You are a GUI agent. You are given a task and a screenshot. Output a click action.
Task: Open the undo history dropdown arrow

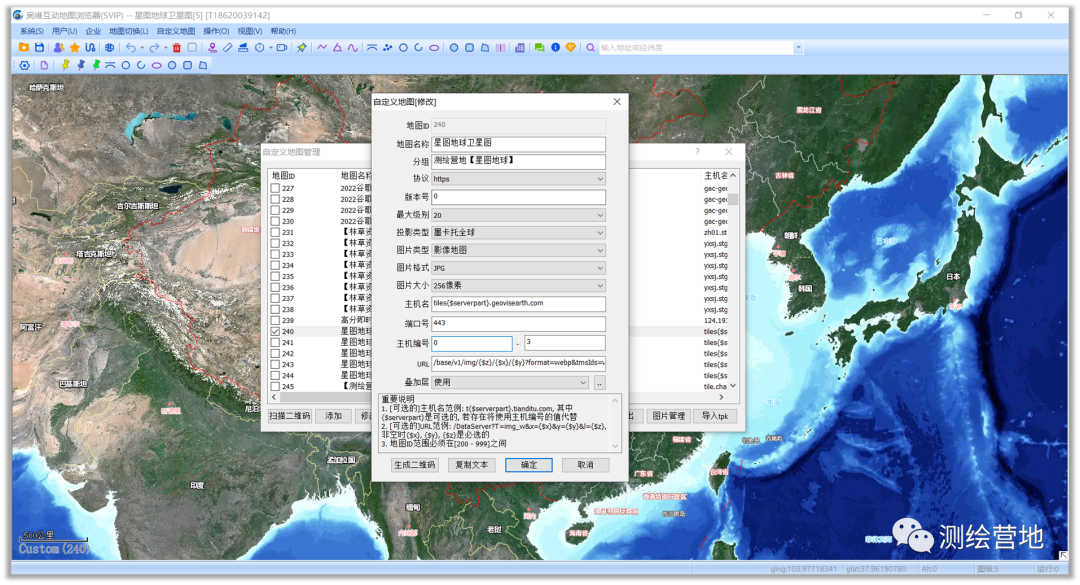(142, 48)
